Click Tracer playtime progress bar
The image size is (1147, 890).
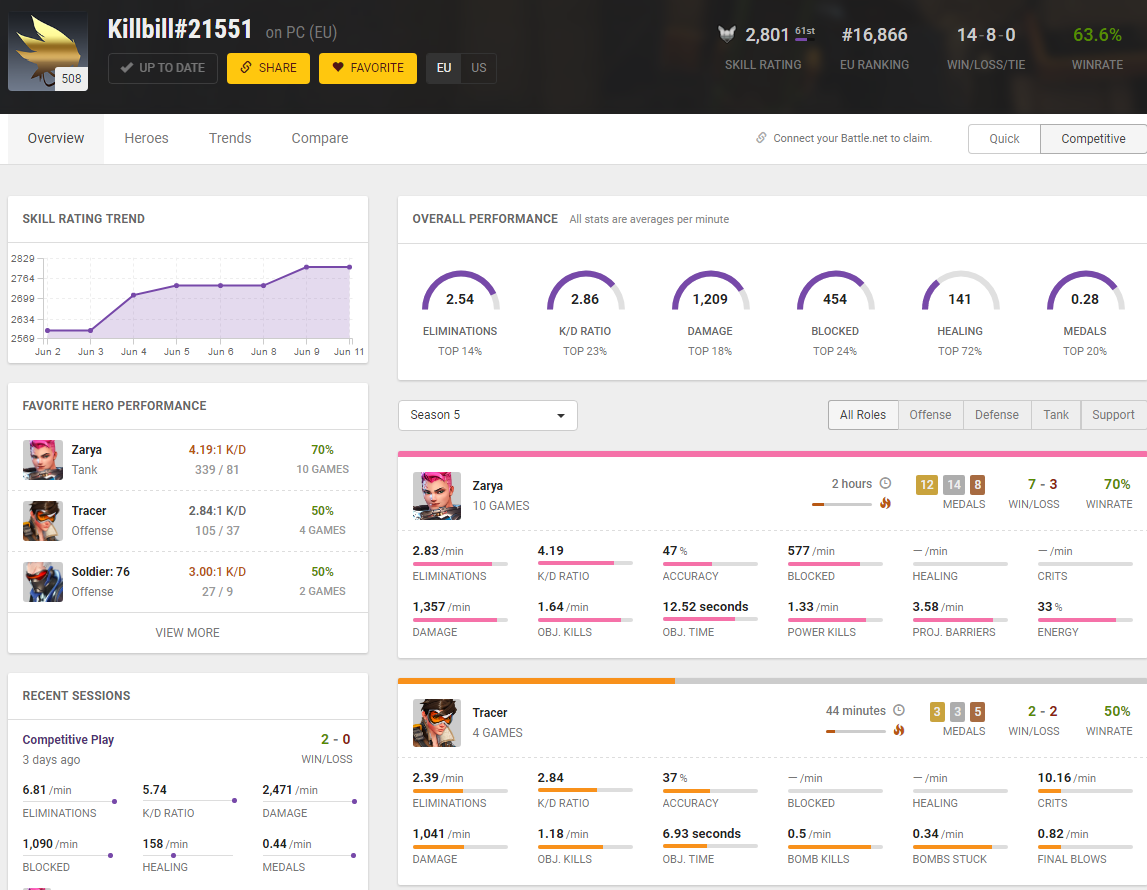pos(855,731)
